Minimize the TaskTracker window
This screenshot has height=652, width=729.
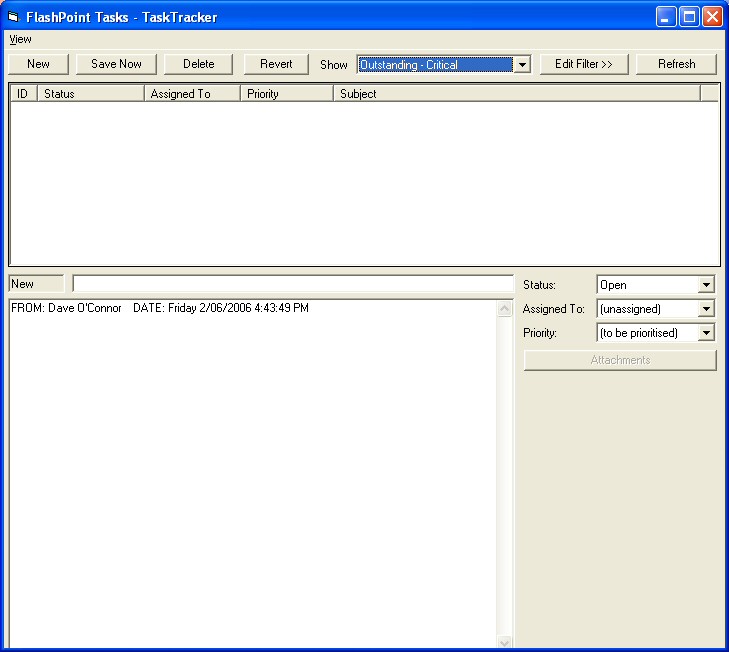coord(666,17)
